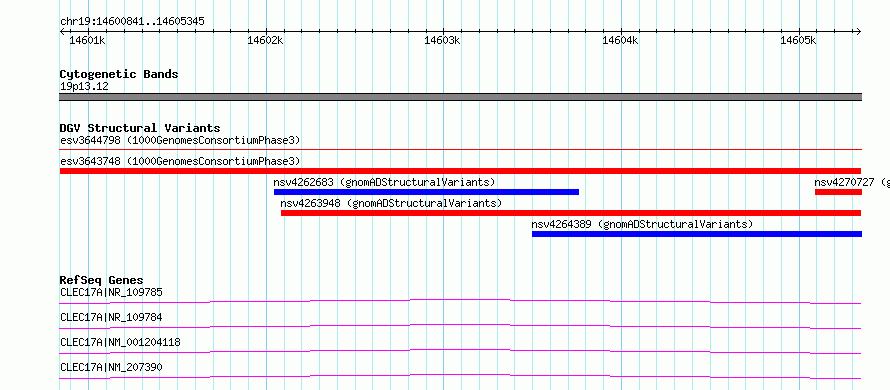Click the CLEC17A|NM_207390 magenta gene line

tap(461, 376)
